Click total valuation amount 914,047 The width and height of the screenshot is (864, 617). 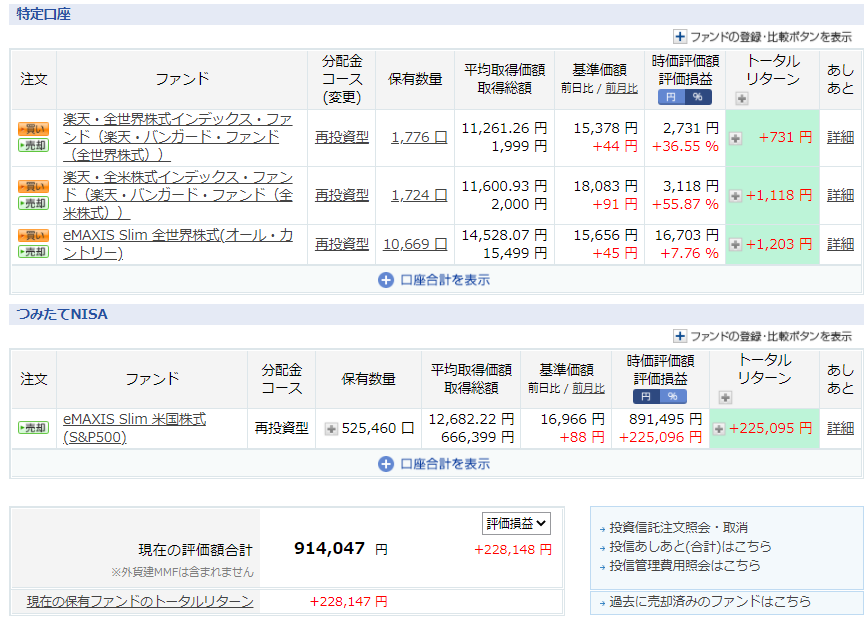[x=330, y=548]
